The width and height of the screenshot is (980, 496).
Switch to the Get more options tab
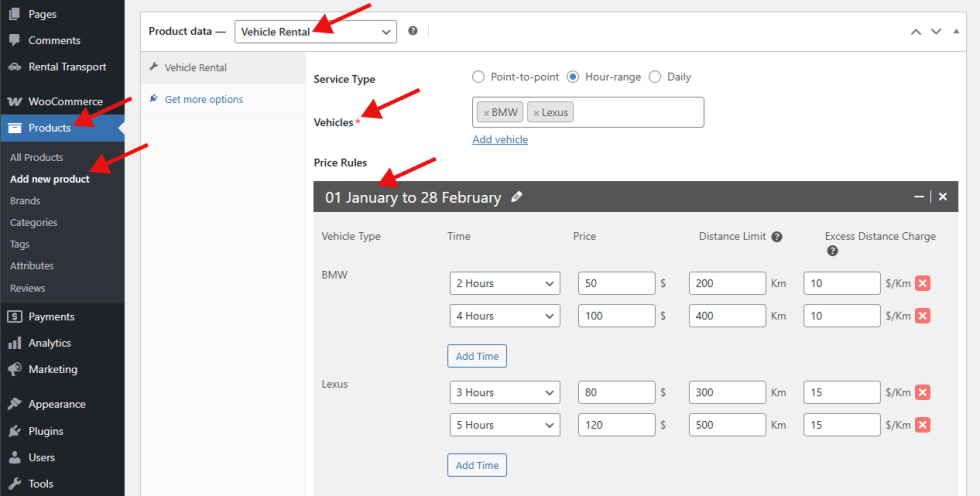point(203,99)
